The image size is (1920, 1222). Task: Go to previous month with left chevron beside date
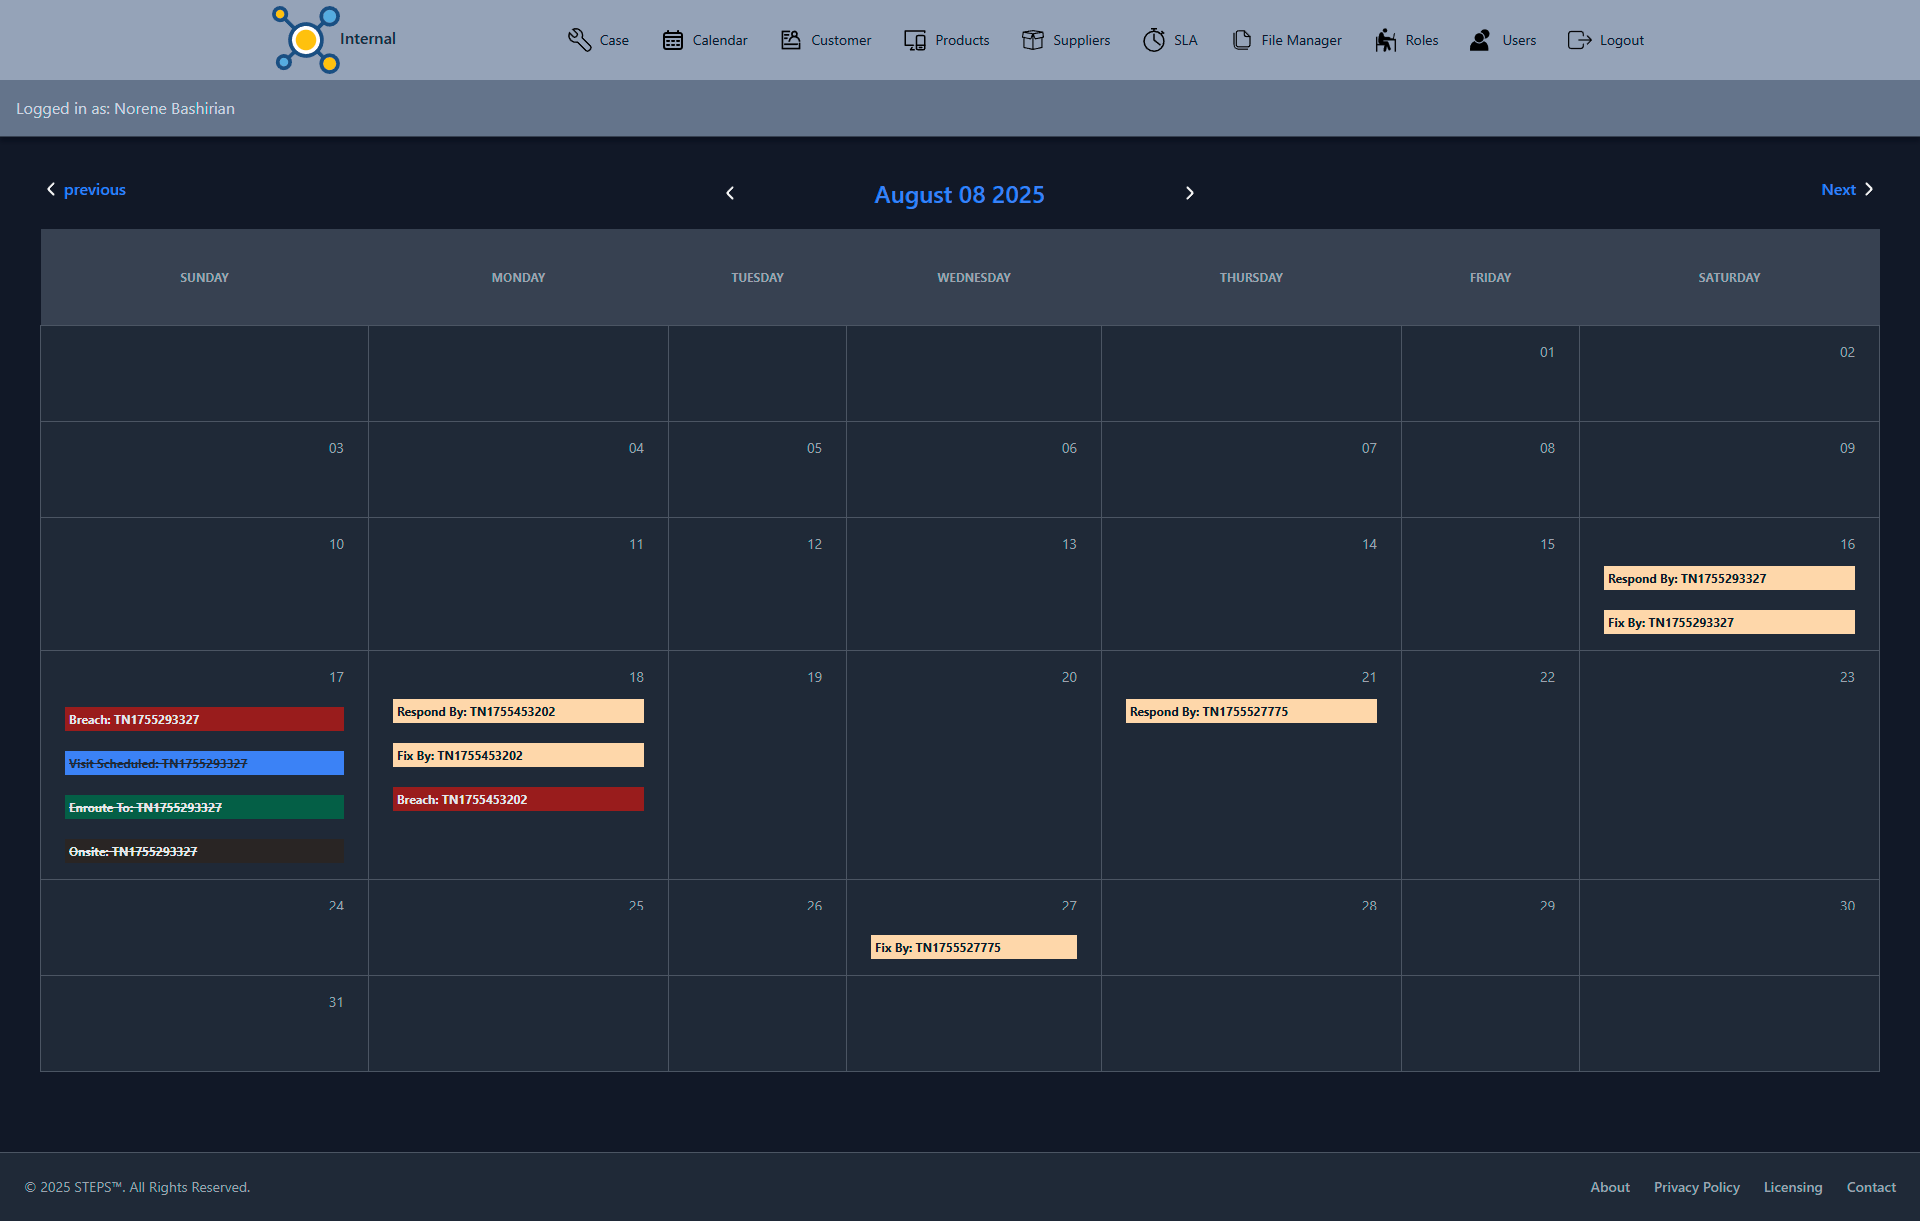tap(730, 194)
